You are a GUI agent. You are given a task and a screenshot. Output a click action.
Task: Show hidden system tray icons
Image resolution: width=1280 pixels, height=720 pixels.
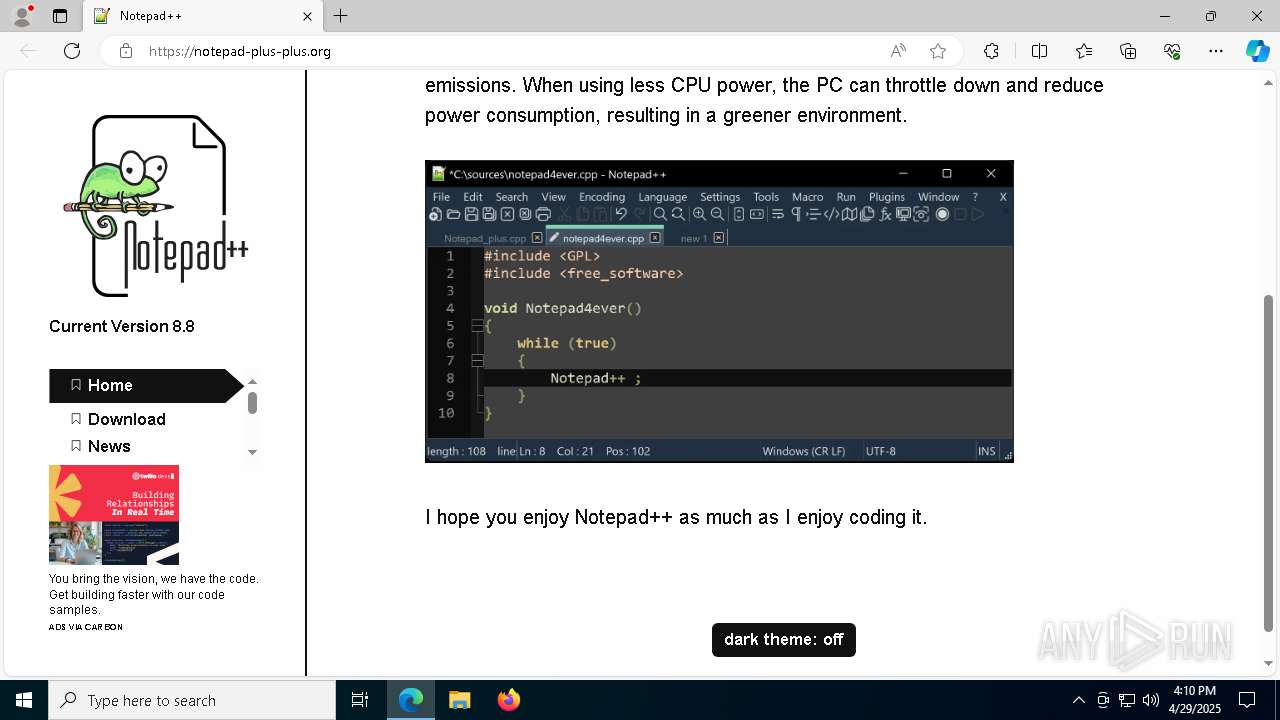(x=1078, y=700)
